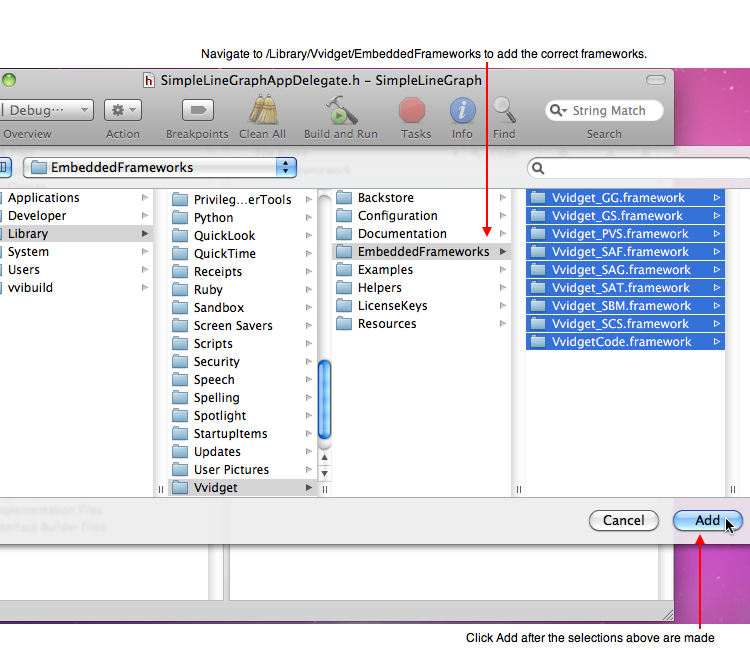The image size is (750, 650).
Task: Select Vvidget_SAT.framework
Action: pos(625,287)
